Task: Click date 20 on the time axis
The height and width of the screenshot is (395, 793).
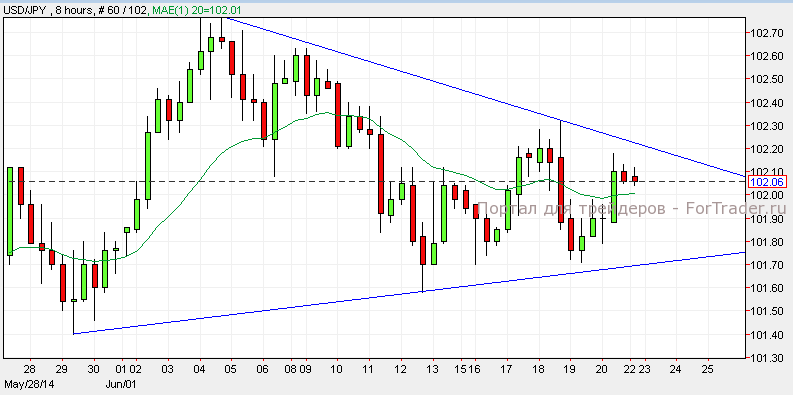Action: [602, 369]
